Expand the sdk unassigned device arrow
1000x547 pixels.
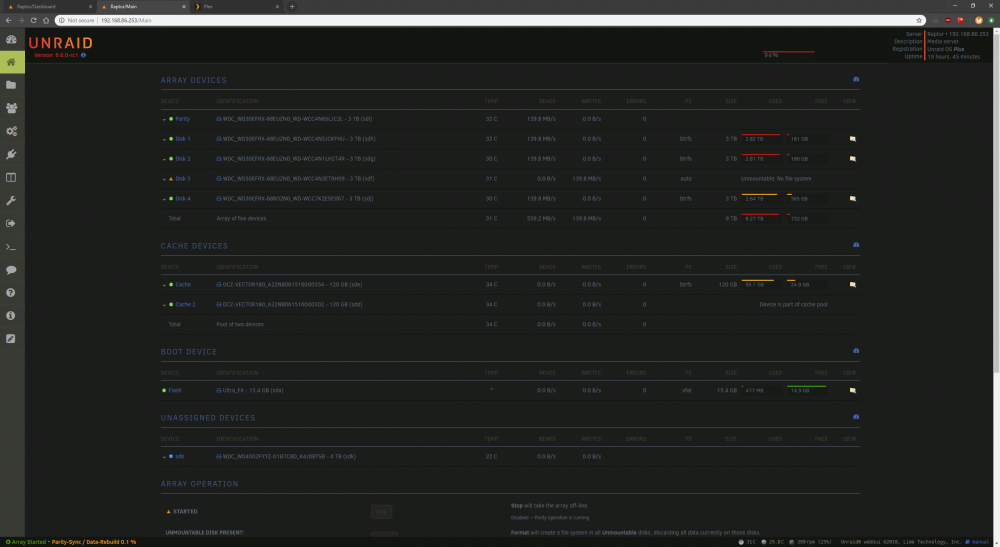point(164,456)
